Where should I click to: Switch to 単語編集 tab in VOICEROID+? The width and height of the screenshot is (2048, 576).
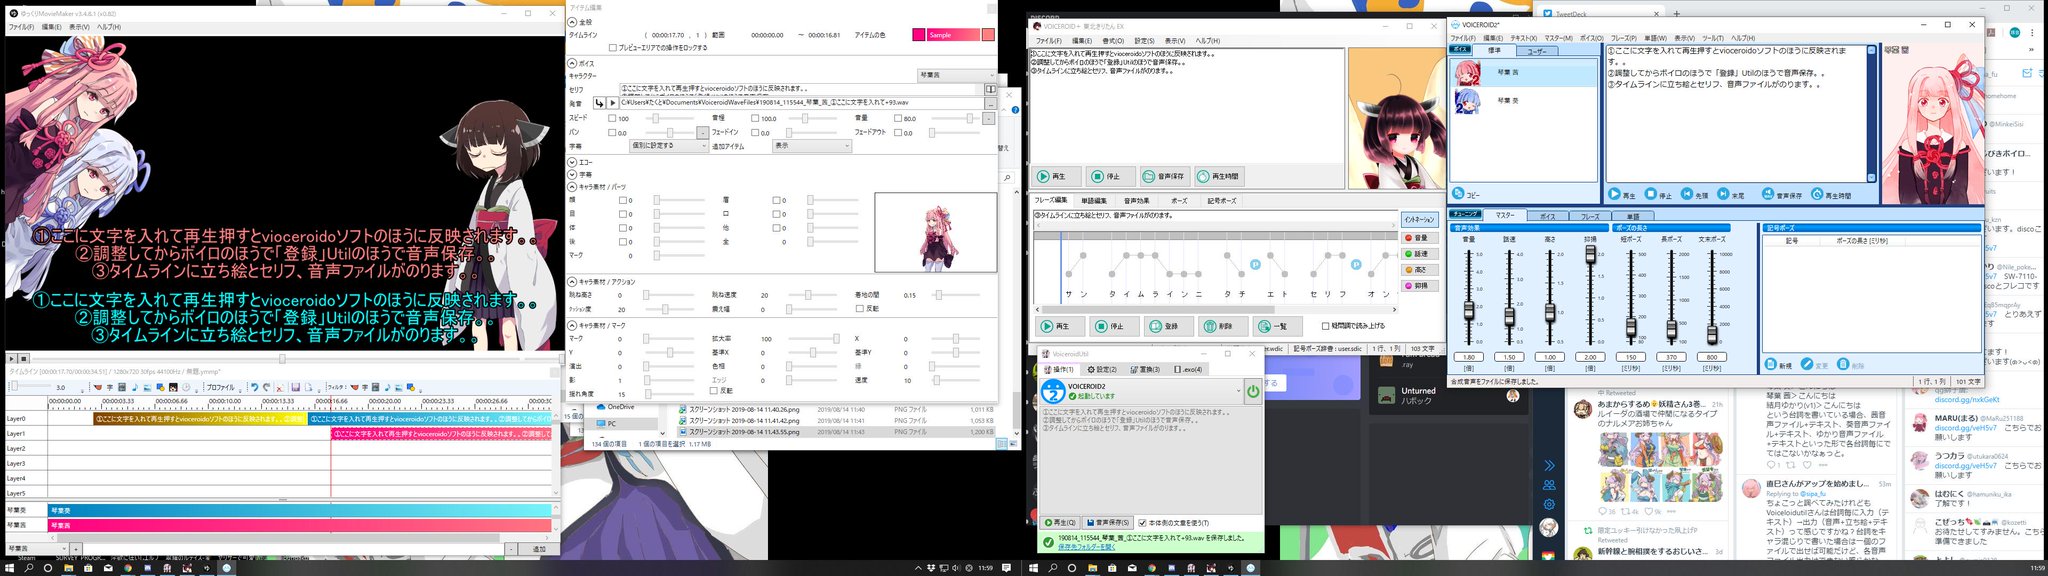pos(1094,201)
